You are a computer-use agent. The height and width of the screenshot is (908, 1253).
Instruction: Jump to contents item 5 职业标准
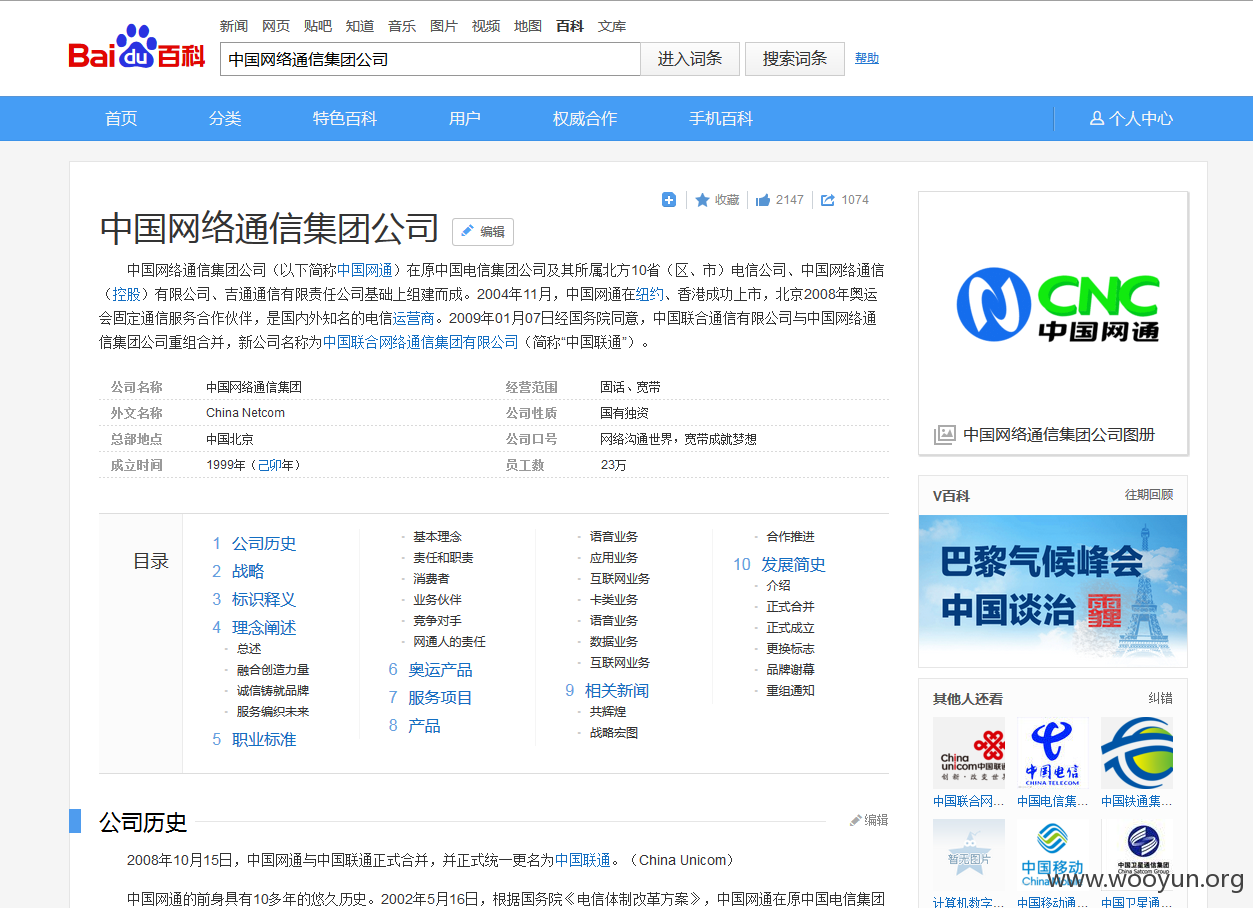264,739
